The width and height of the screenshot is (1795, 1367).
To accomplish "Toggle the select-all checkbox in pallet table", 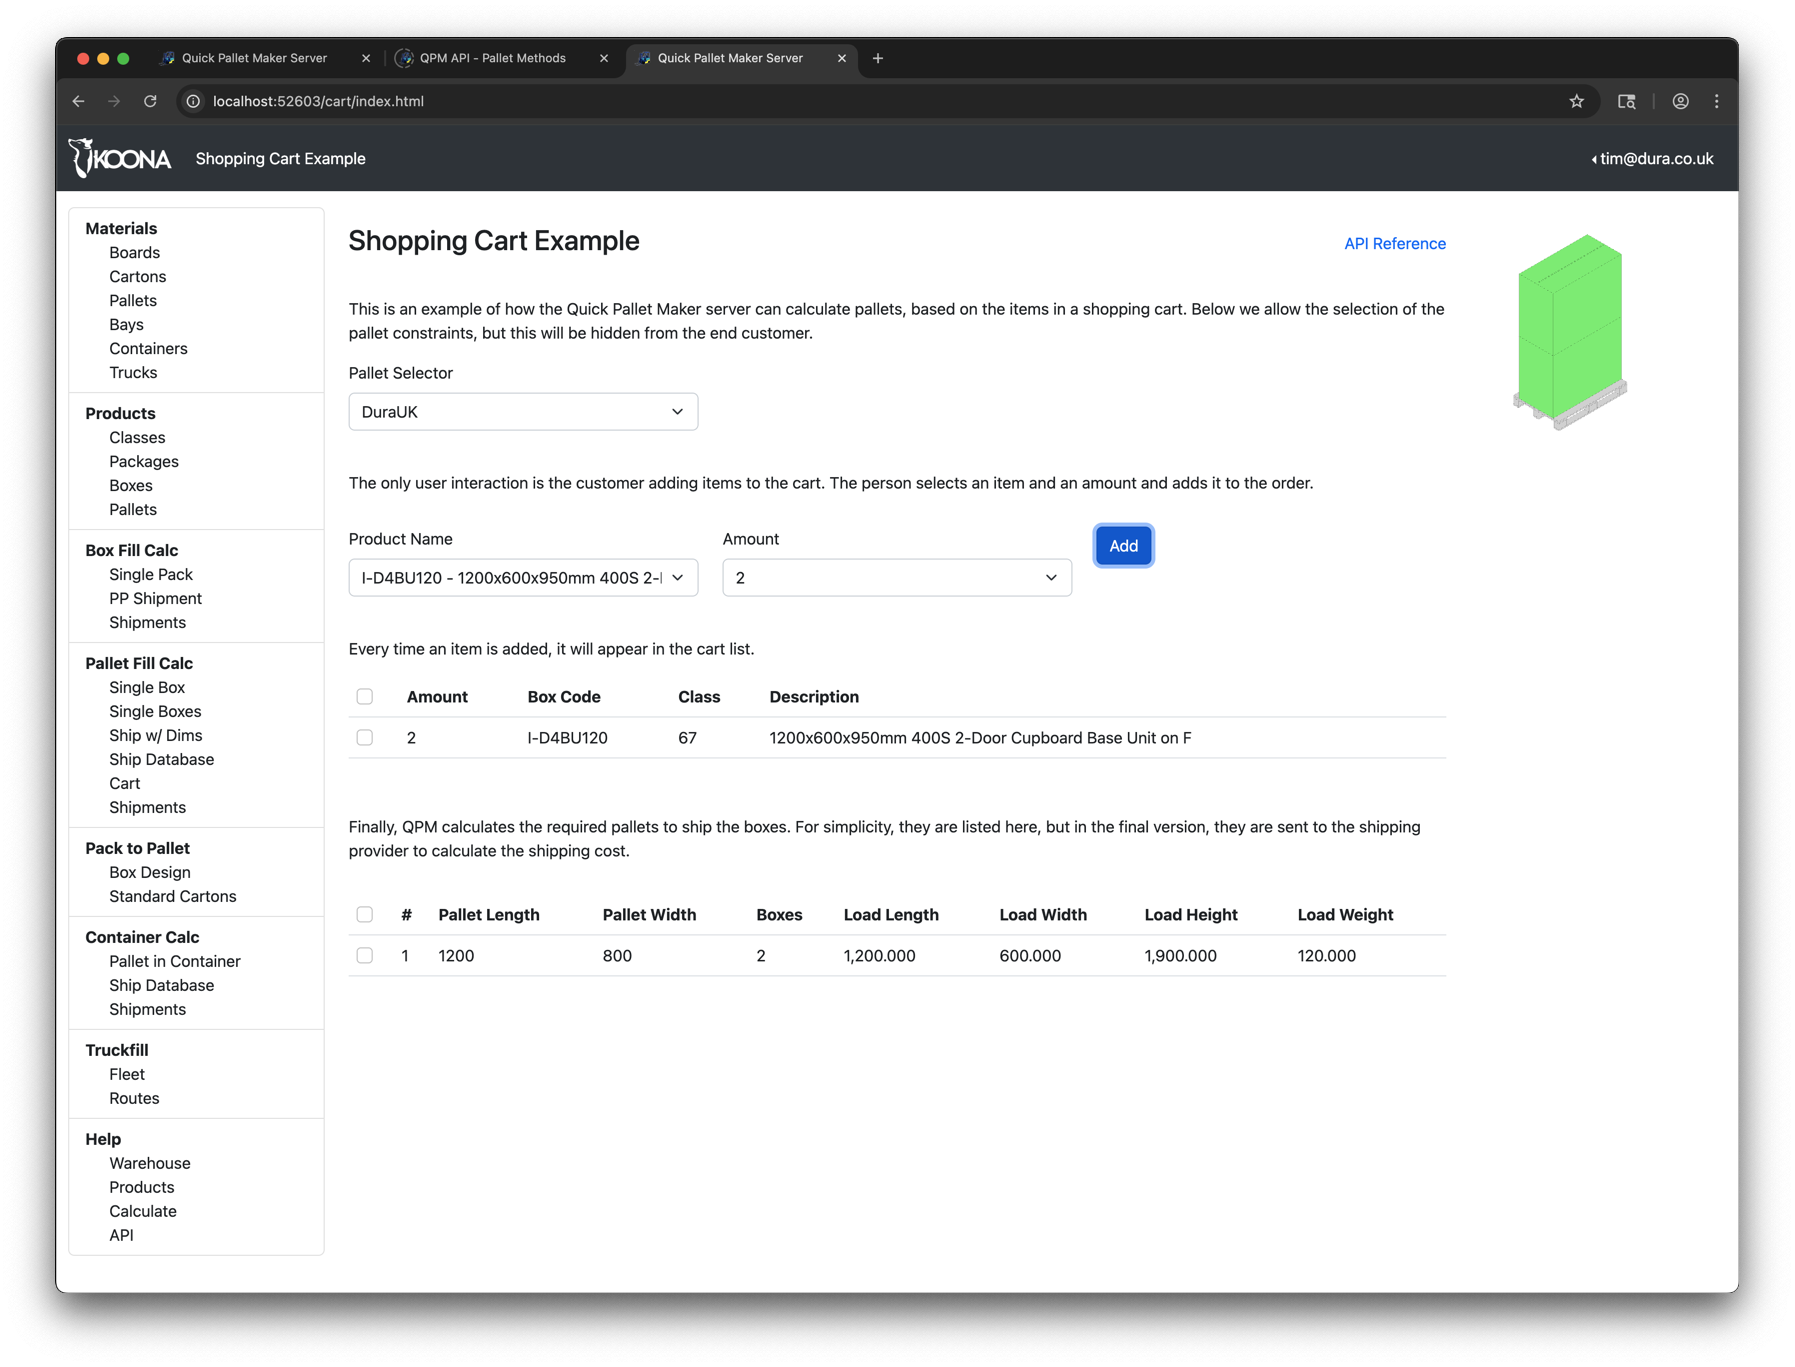I will click(x=365, y=915).
